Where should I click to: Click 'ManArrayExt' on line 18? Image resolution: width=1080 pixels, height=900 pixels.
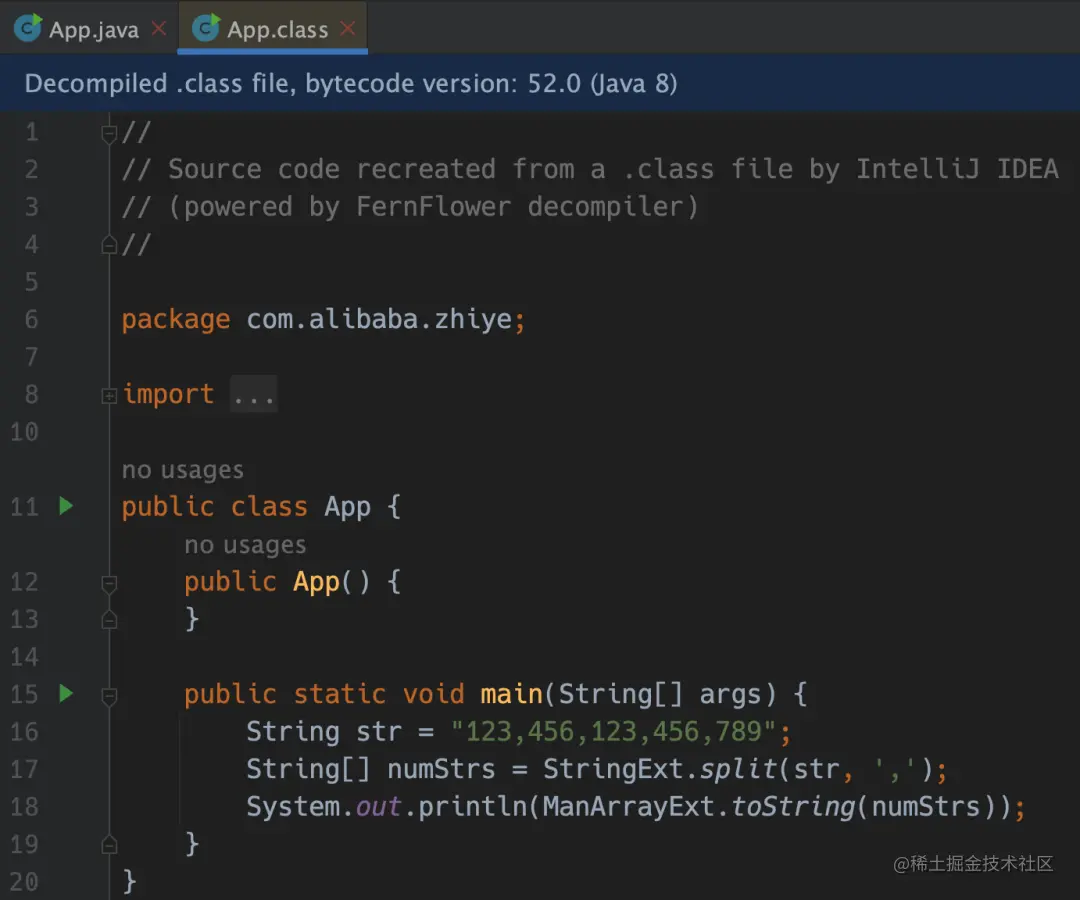pos(628,806)
